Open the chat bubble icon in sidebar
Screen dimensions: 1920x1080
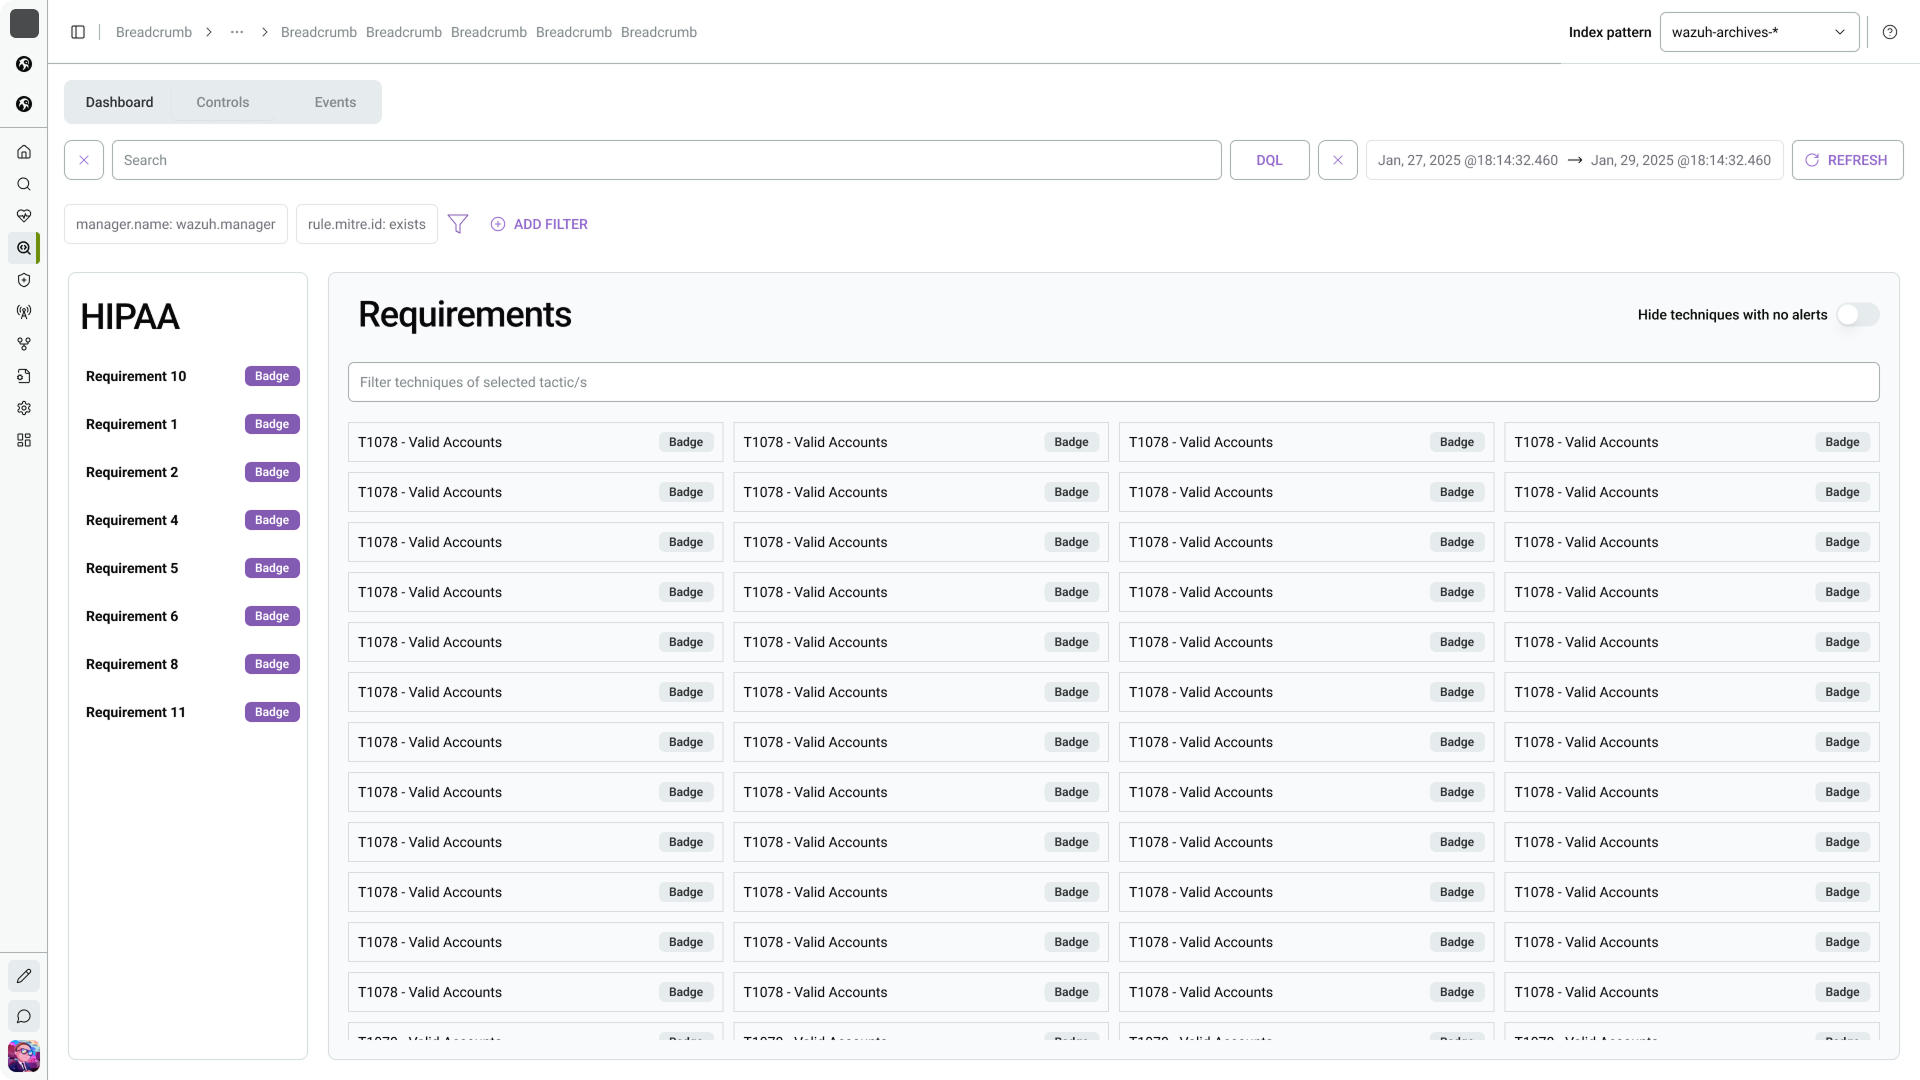click(24, 1017)
